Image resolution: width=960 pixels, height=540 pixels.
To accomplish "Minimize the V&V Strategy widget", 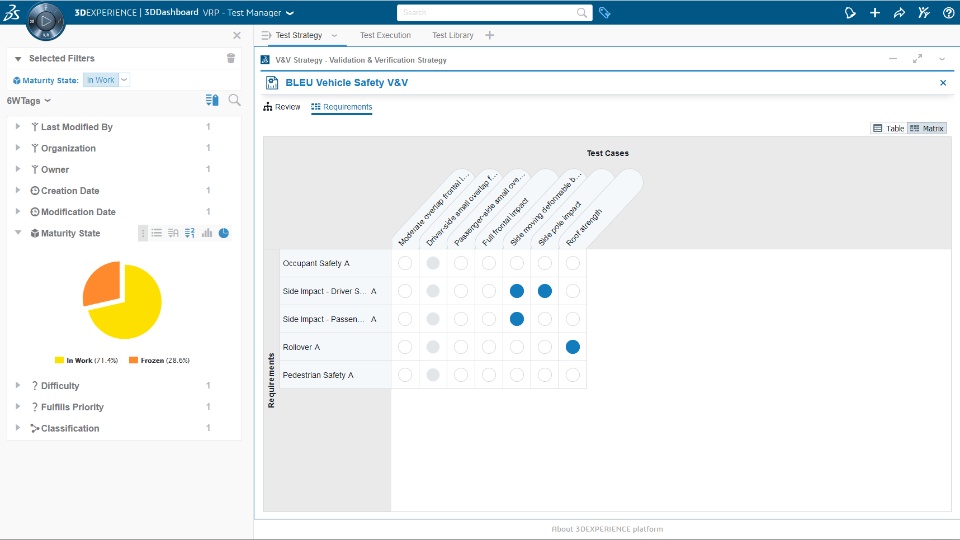I will pyautogui.click(x=893, y=59).
